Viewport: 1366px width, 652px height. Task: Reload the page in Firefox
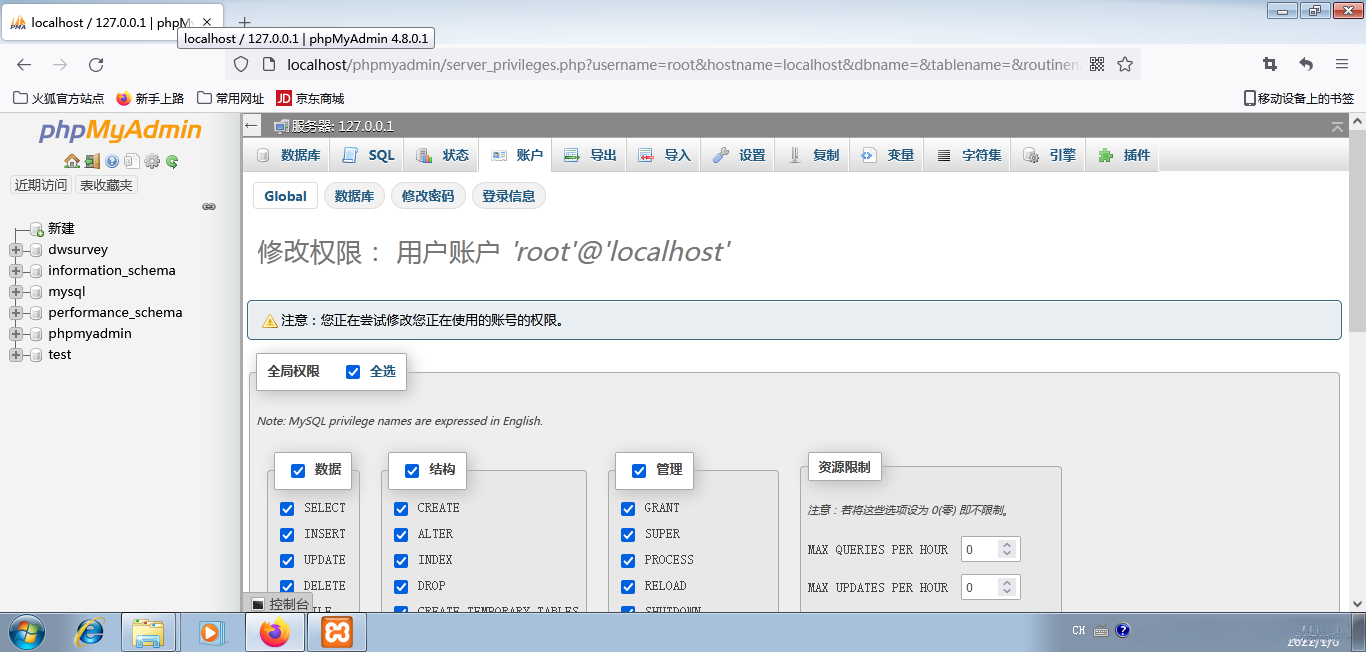tap(96, 64)
